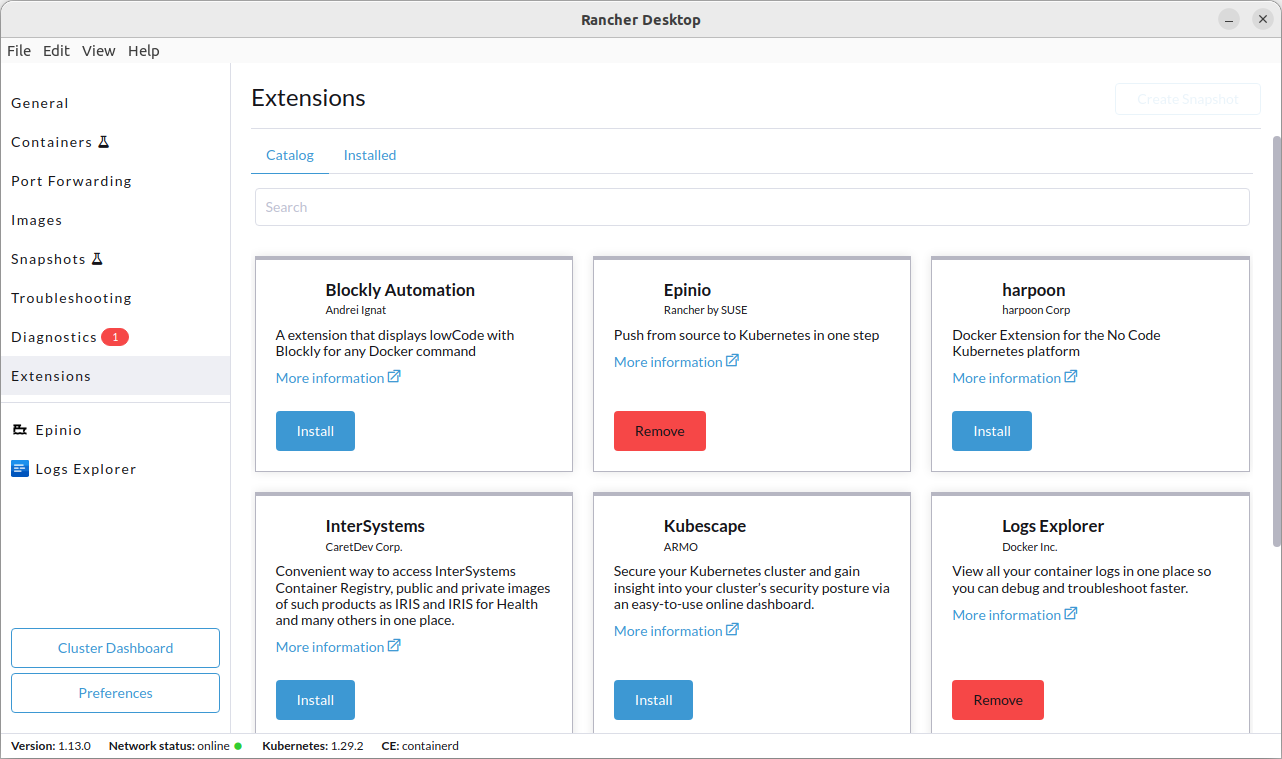Open the Troubleshooting section

click(x=115, y=298)
